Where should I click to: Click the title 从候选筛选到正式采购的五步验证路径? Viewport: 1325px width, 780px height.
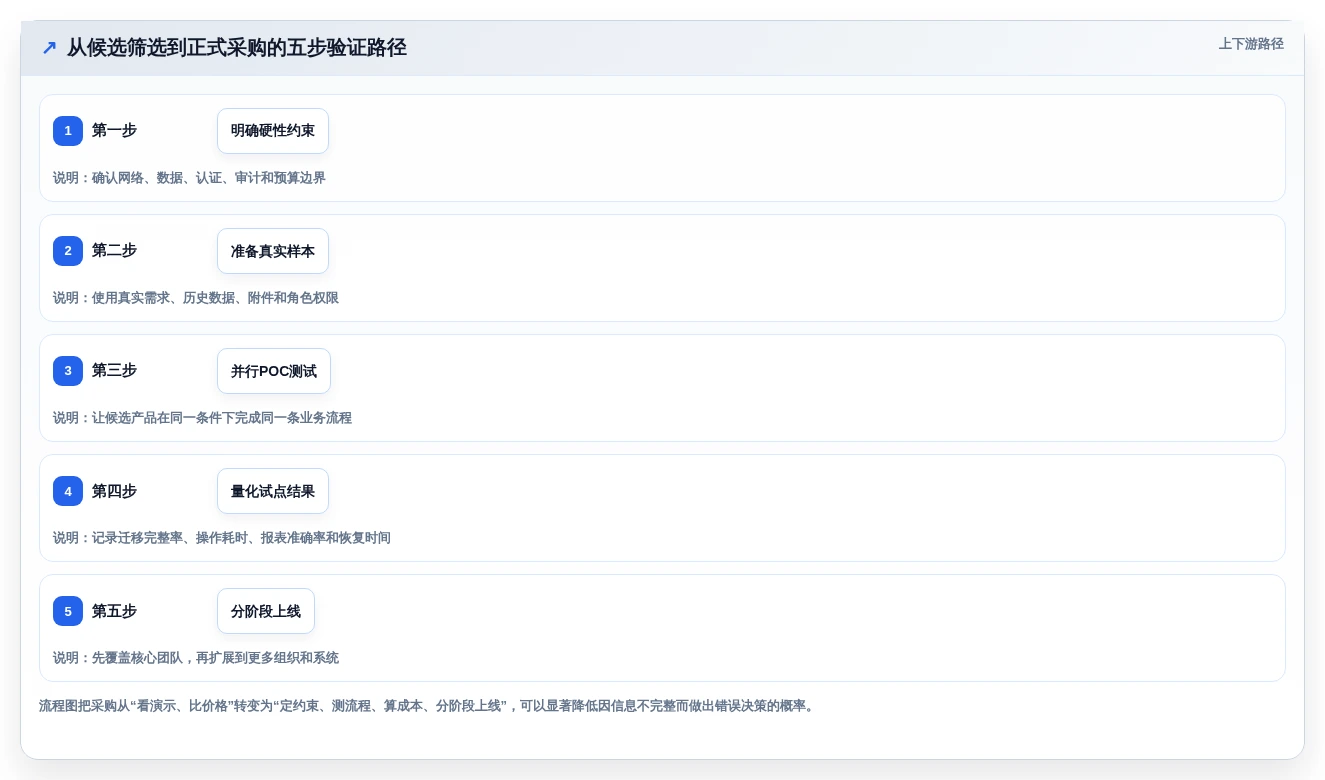pos(237,48)
